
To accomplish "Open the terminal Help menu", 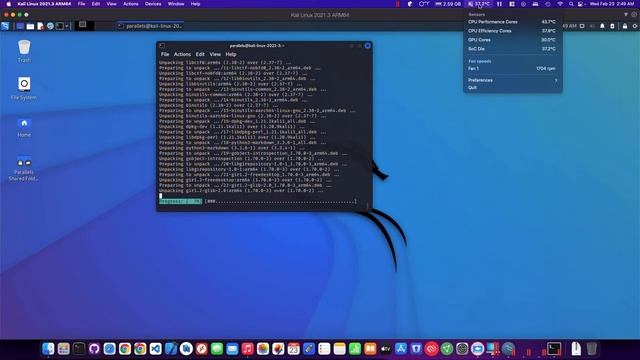I will coord(231,54).
